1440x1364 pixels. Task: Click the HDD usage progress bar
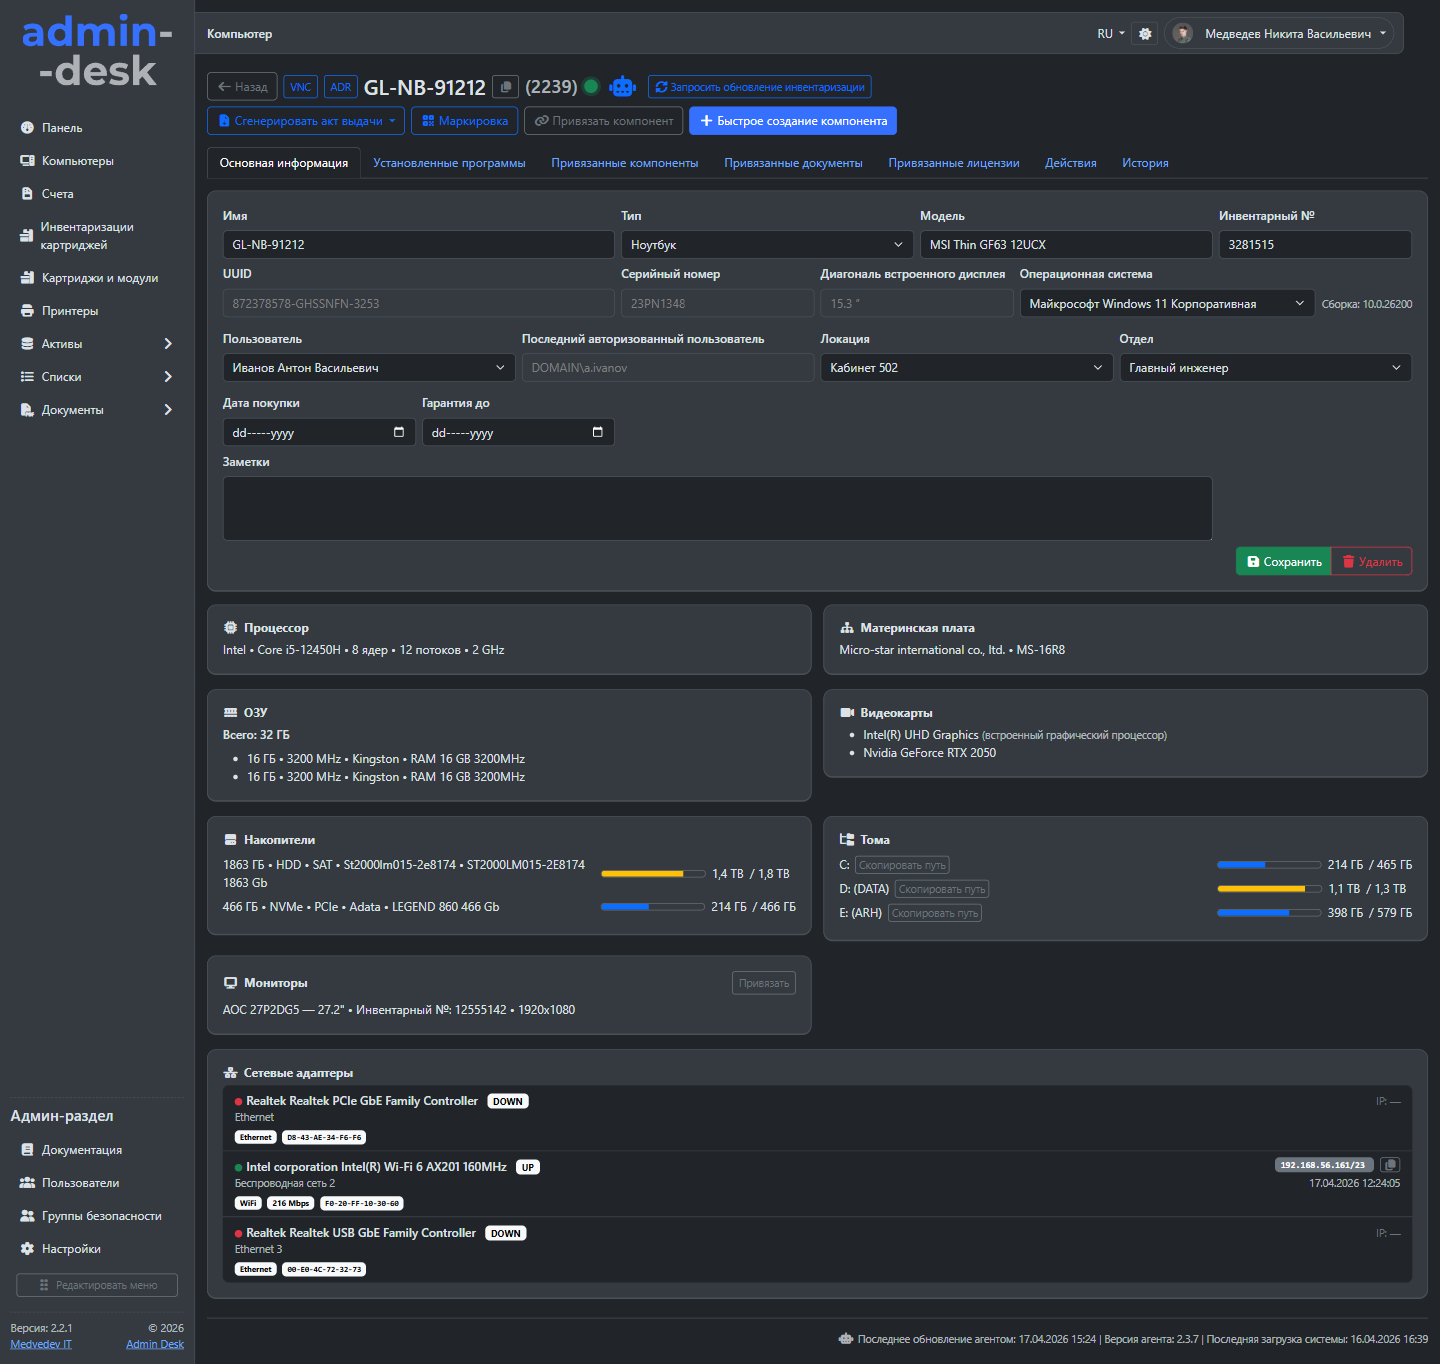(653, 874)
